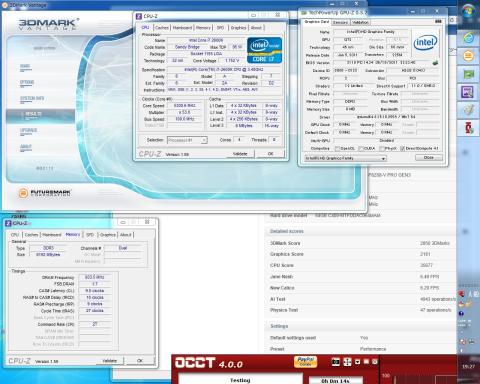The image size is (480, 384).
Task: Select Graphics Card tab in GPU-Z
Action: coord(317,22)
